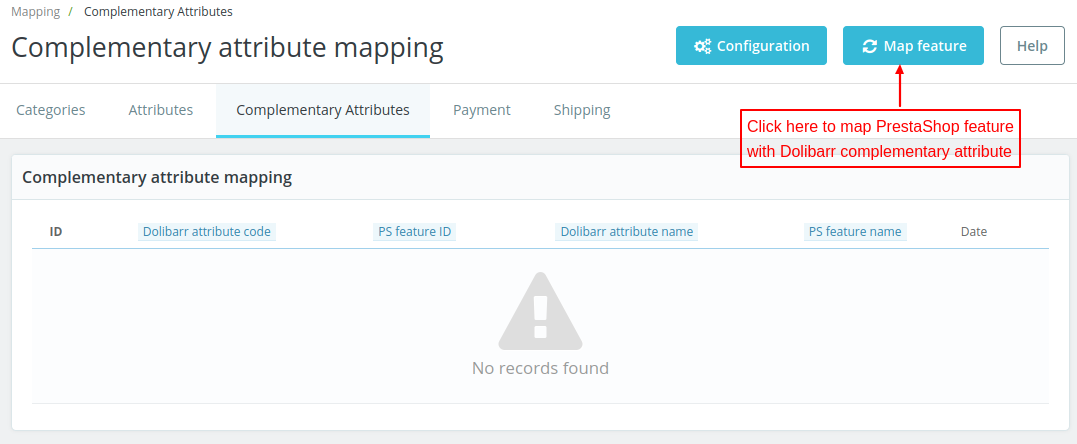Screen dimensions: 1077x444
Task: Click the Mapping breadcrumb link
Action: [x=35, y=12]
